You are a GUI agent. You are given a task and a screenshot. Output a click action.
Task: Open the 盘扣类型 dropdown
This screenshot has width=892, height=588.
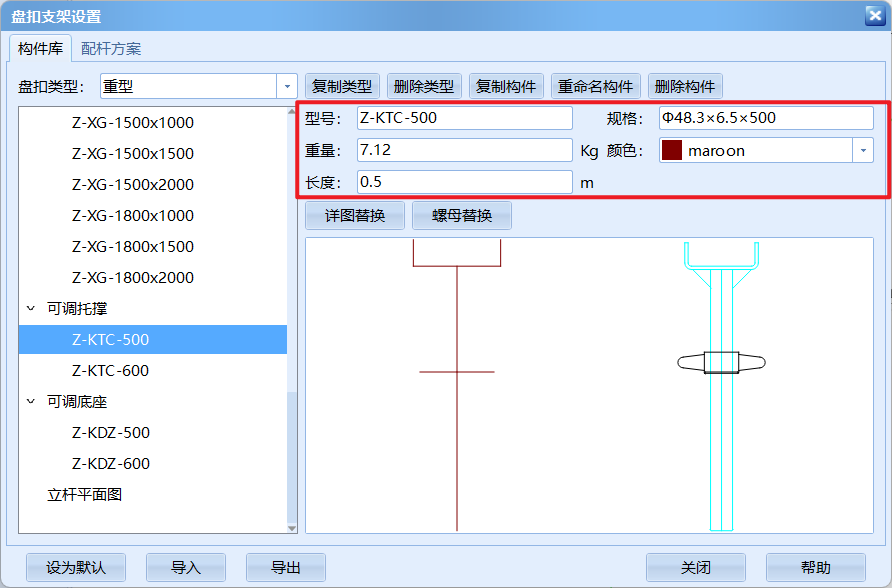(287, 87)
